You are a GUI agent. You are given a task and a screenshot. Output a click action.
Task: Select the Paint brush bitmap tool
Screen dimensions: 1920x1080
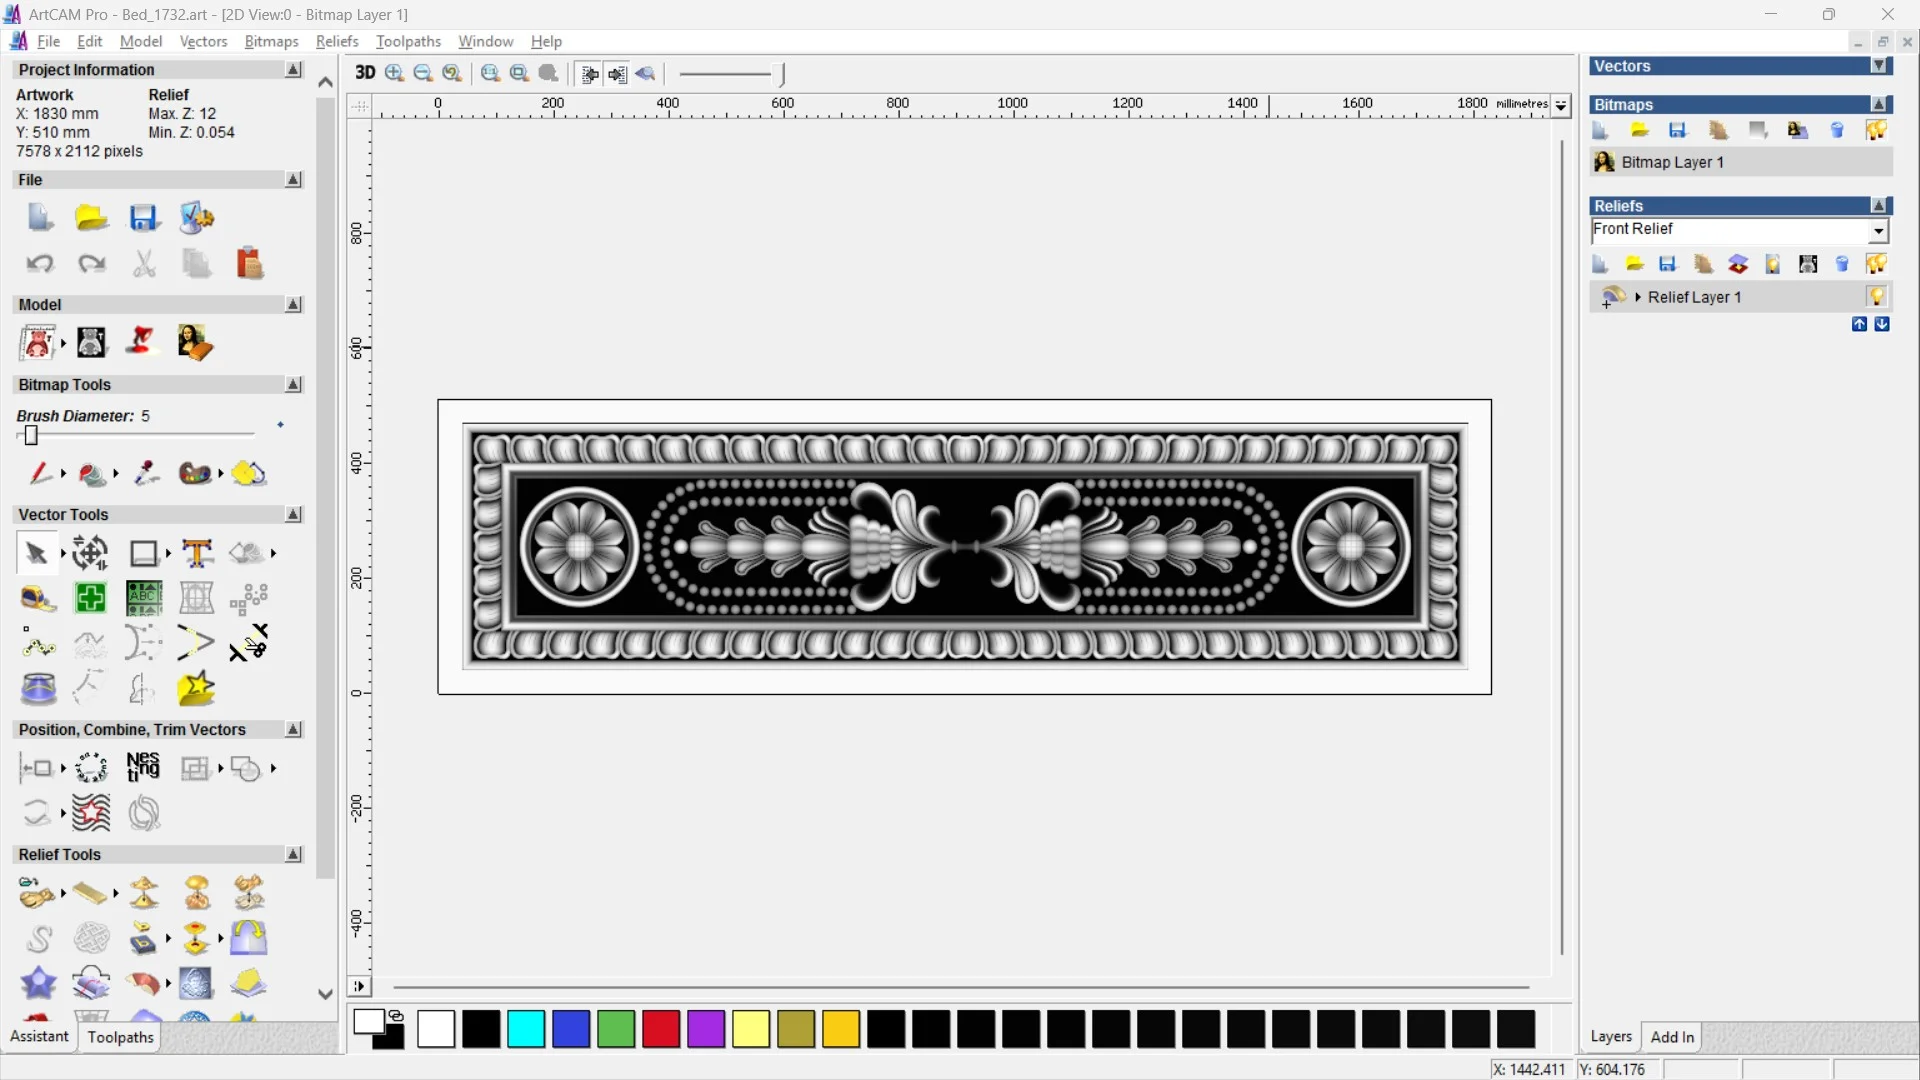[39, 473]
